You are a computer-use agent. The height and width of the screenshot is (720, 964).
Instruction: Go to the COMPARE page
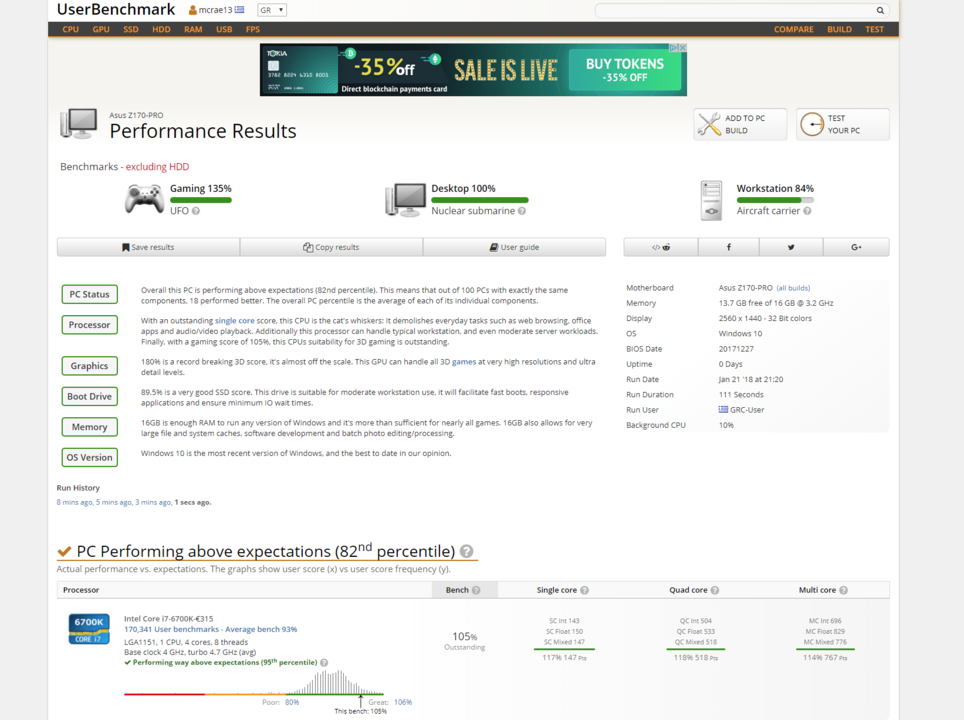tap(794, 30)
